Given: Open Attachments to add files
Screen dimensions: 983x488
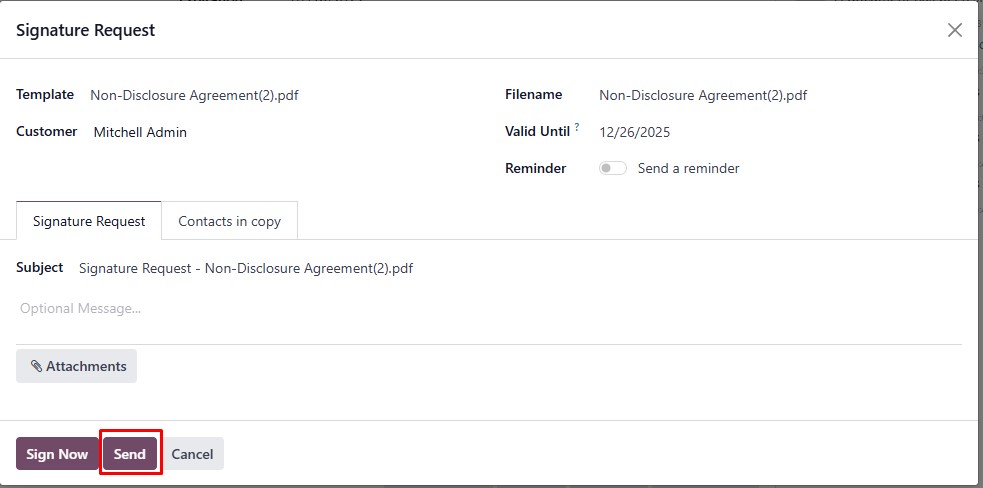Looking at the screenshot, I should click(76, 366).
